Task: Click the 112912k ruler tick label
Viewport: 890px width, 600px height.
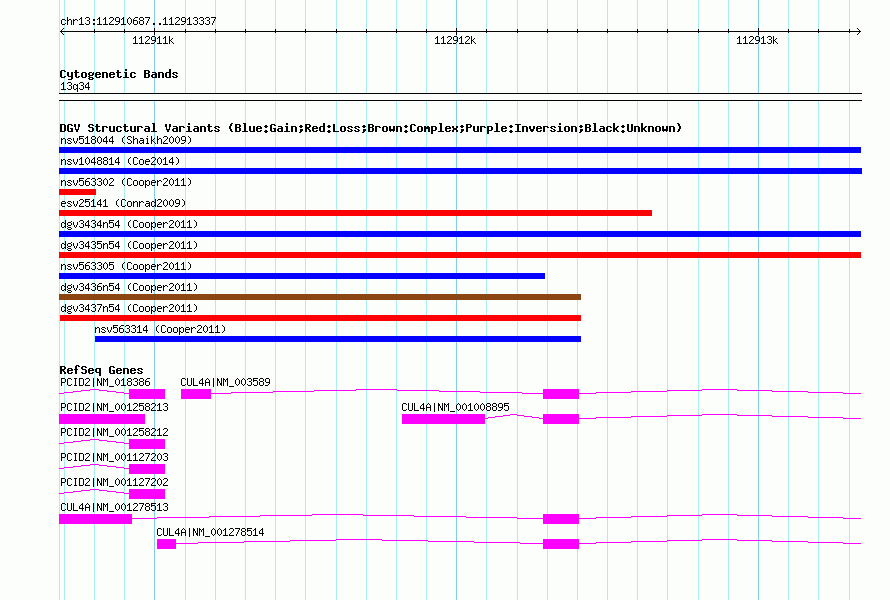Action: (x=455, y=40)
